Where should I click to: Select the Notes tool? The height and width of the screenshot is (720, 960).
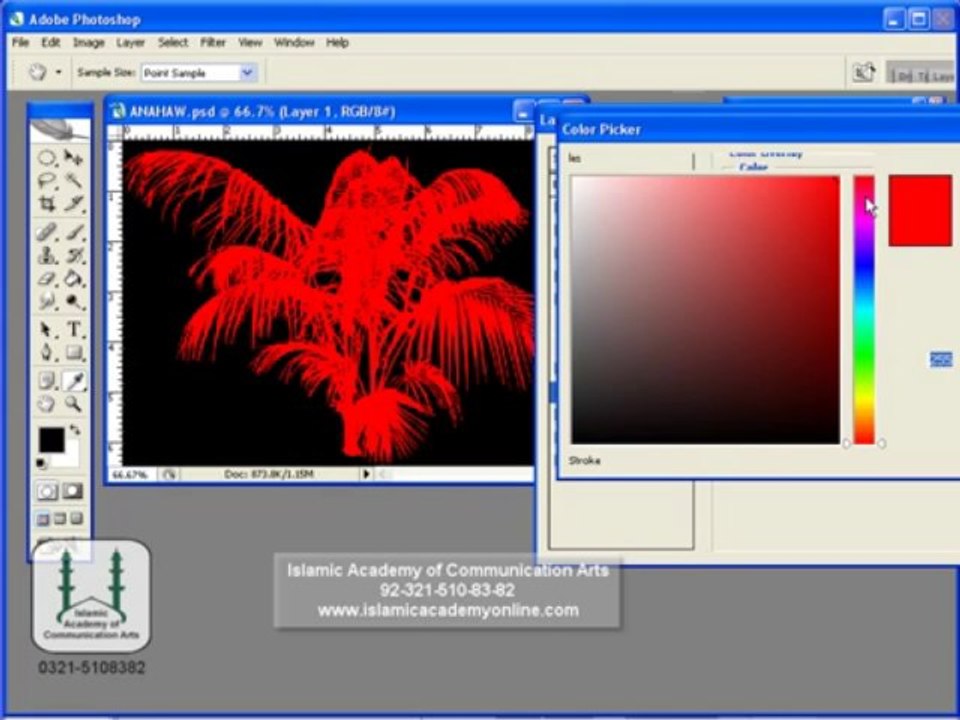click(x=47, y=381)
